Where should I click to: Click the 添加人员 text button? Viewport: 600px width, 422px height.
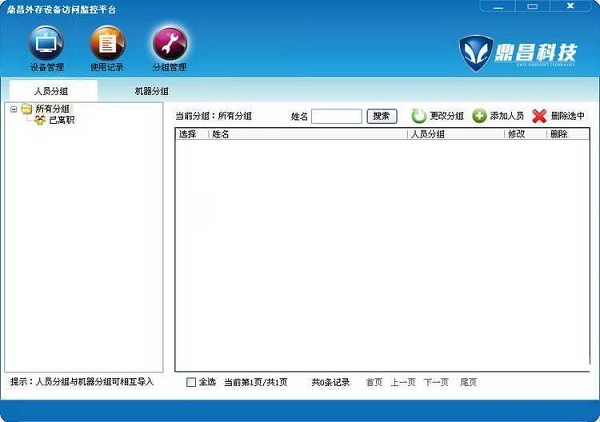[507, 116]
